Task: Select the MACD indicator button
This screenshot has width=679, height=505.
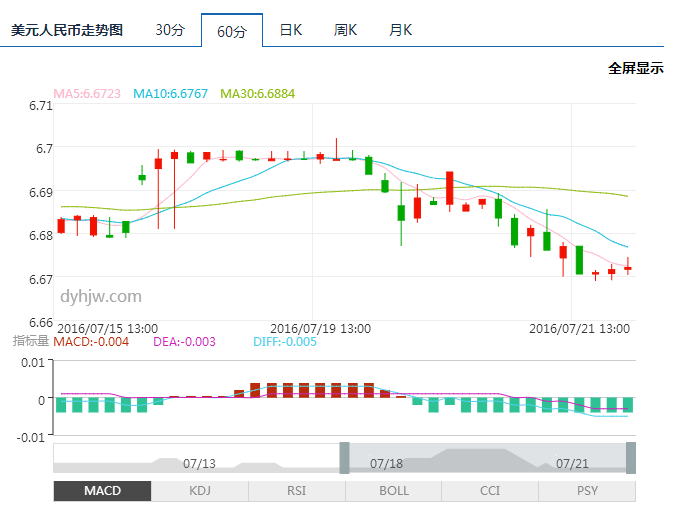Action: [102, 491]
